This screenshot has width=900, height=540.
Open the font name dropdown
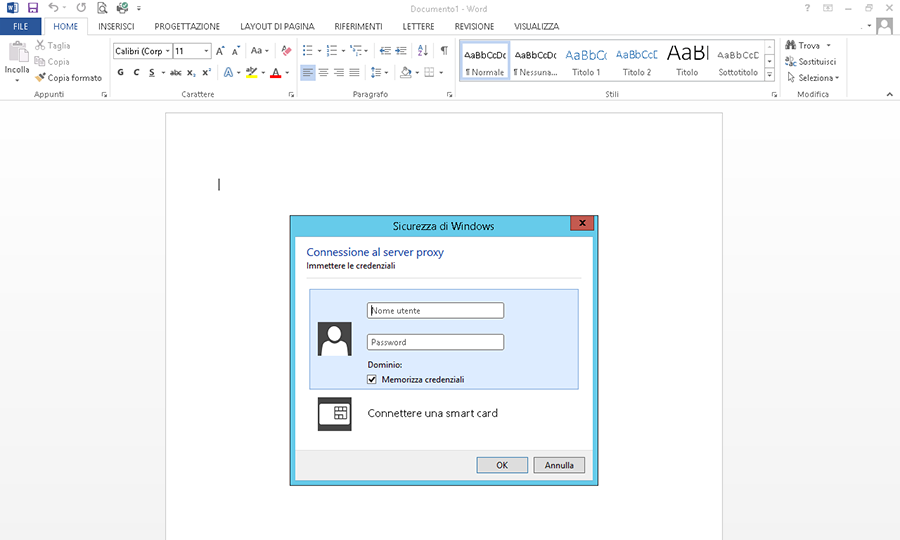point(168,51)
